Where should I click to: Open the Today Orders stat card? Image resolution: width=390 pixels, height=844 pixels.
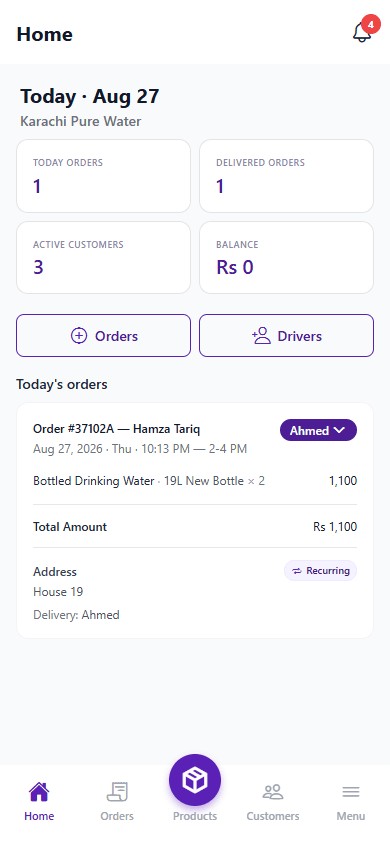(x=103, y=176)
